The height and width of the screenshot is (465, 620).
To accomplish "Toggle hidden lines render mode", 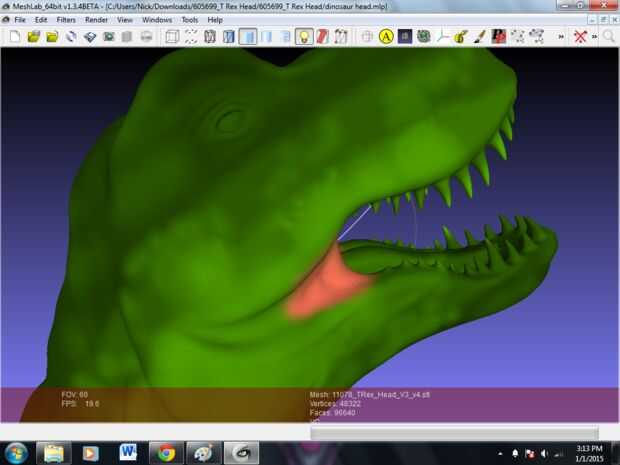I will tap(229, 37).
